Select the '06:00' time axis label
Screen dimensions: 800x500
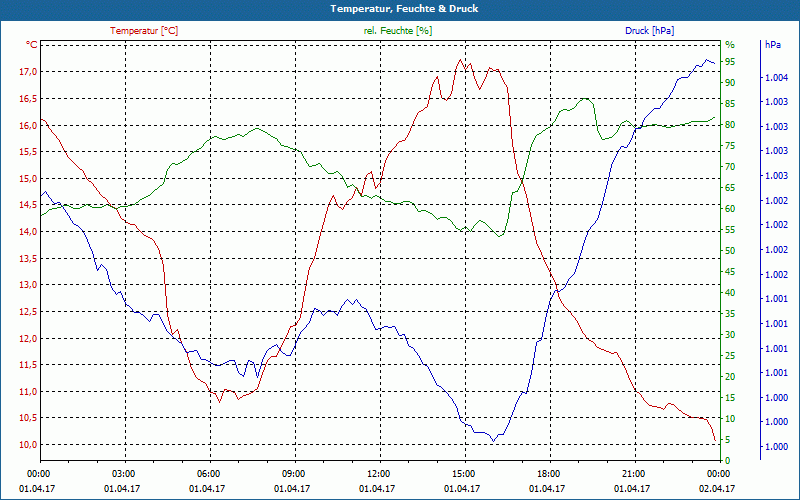pos(210,473)
